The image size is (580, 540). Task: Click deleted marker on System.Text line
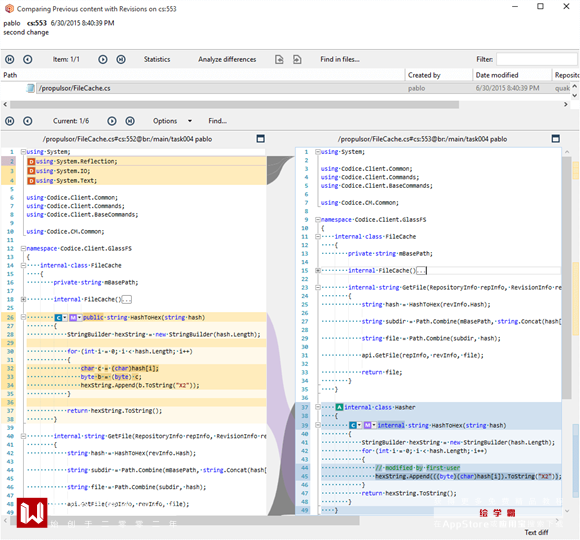point(31,181)
